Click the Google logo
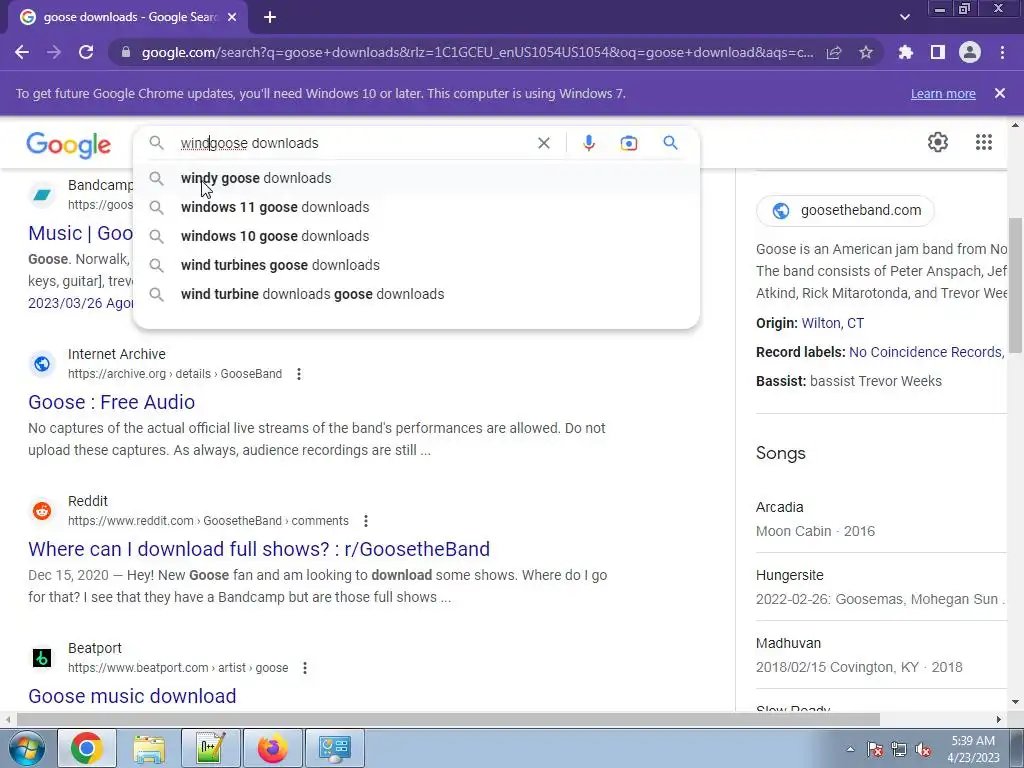This screenshot has height=768, width=1024. point(69,145)
